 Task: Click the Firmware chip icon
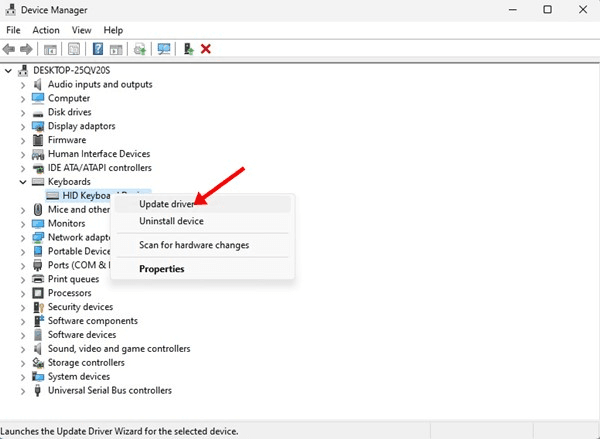[x=38, y=140]
